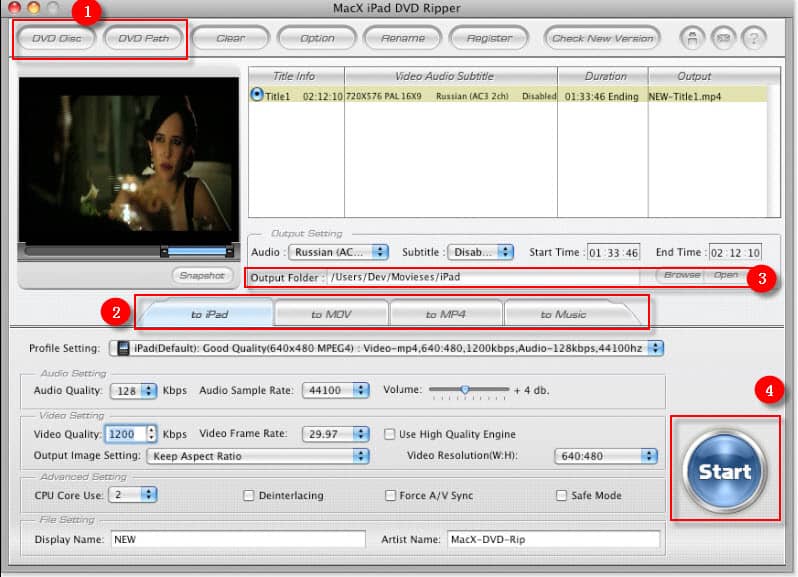Enable Safe Mode checkbox
Viewport: 798px width, 577px height.
[x=561, y=495]
